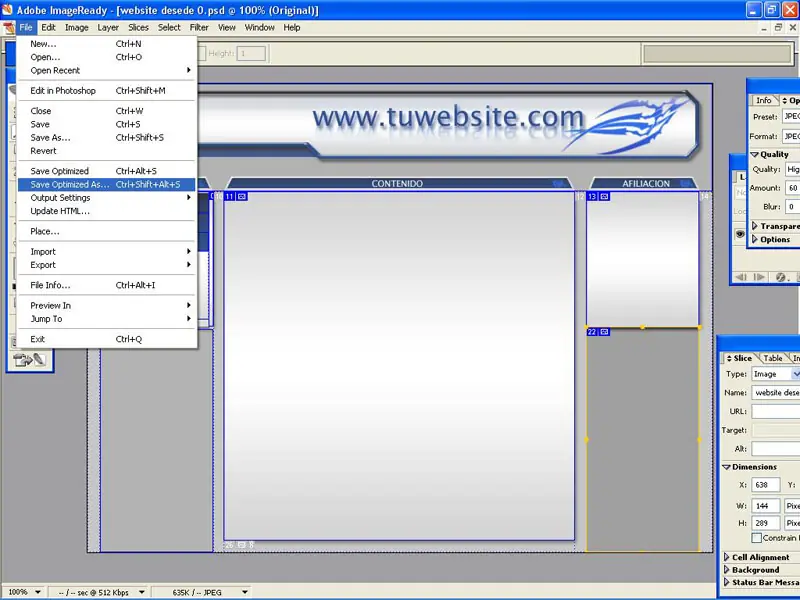
Task: Click the layer effects icon in Layers palette footer
Action: click(780, 277)
